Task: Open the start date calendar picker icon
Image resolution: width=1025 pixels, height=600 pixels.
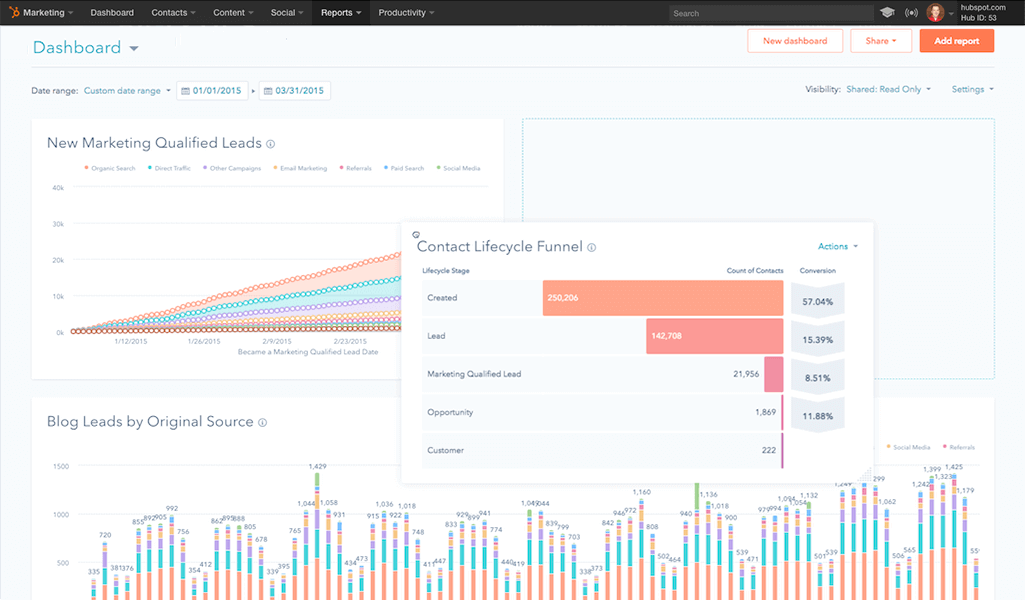Action: [185, 89]
